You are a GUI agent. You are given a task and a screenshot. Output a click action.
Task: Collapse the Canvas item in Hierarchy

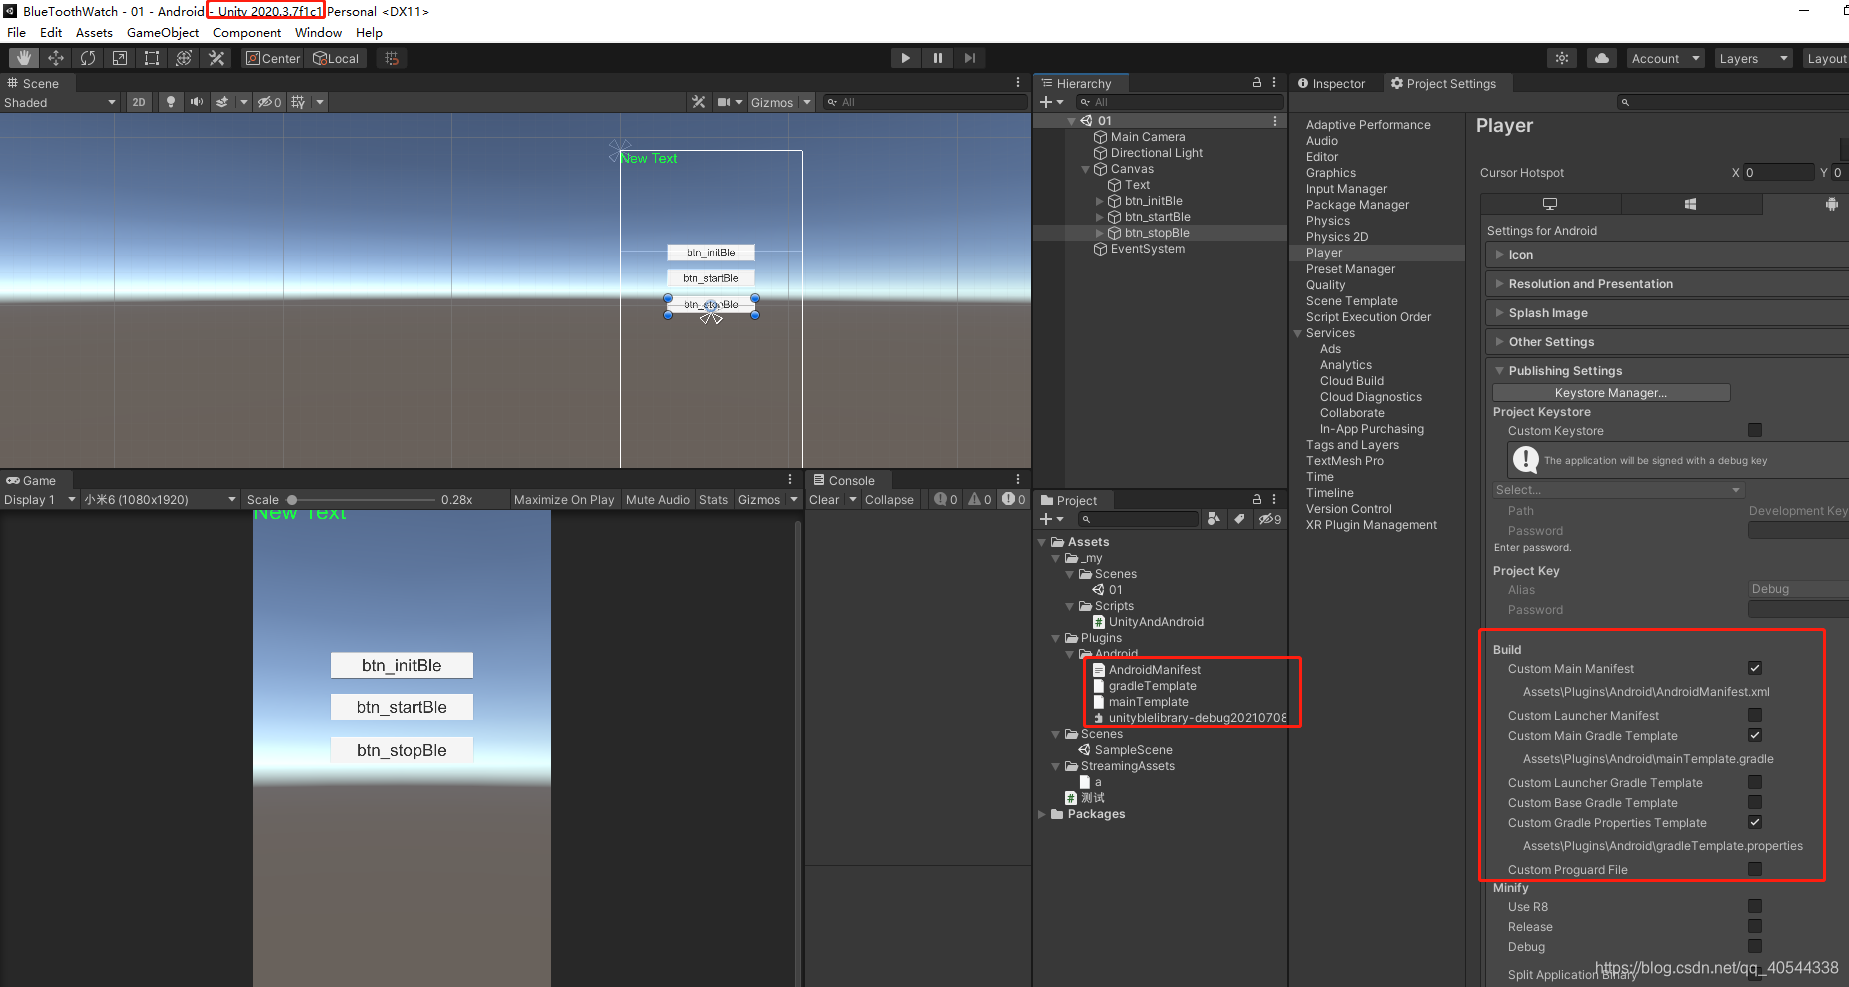[1085, 168]
